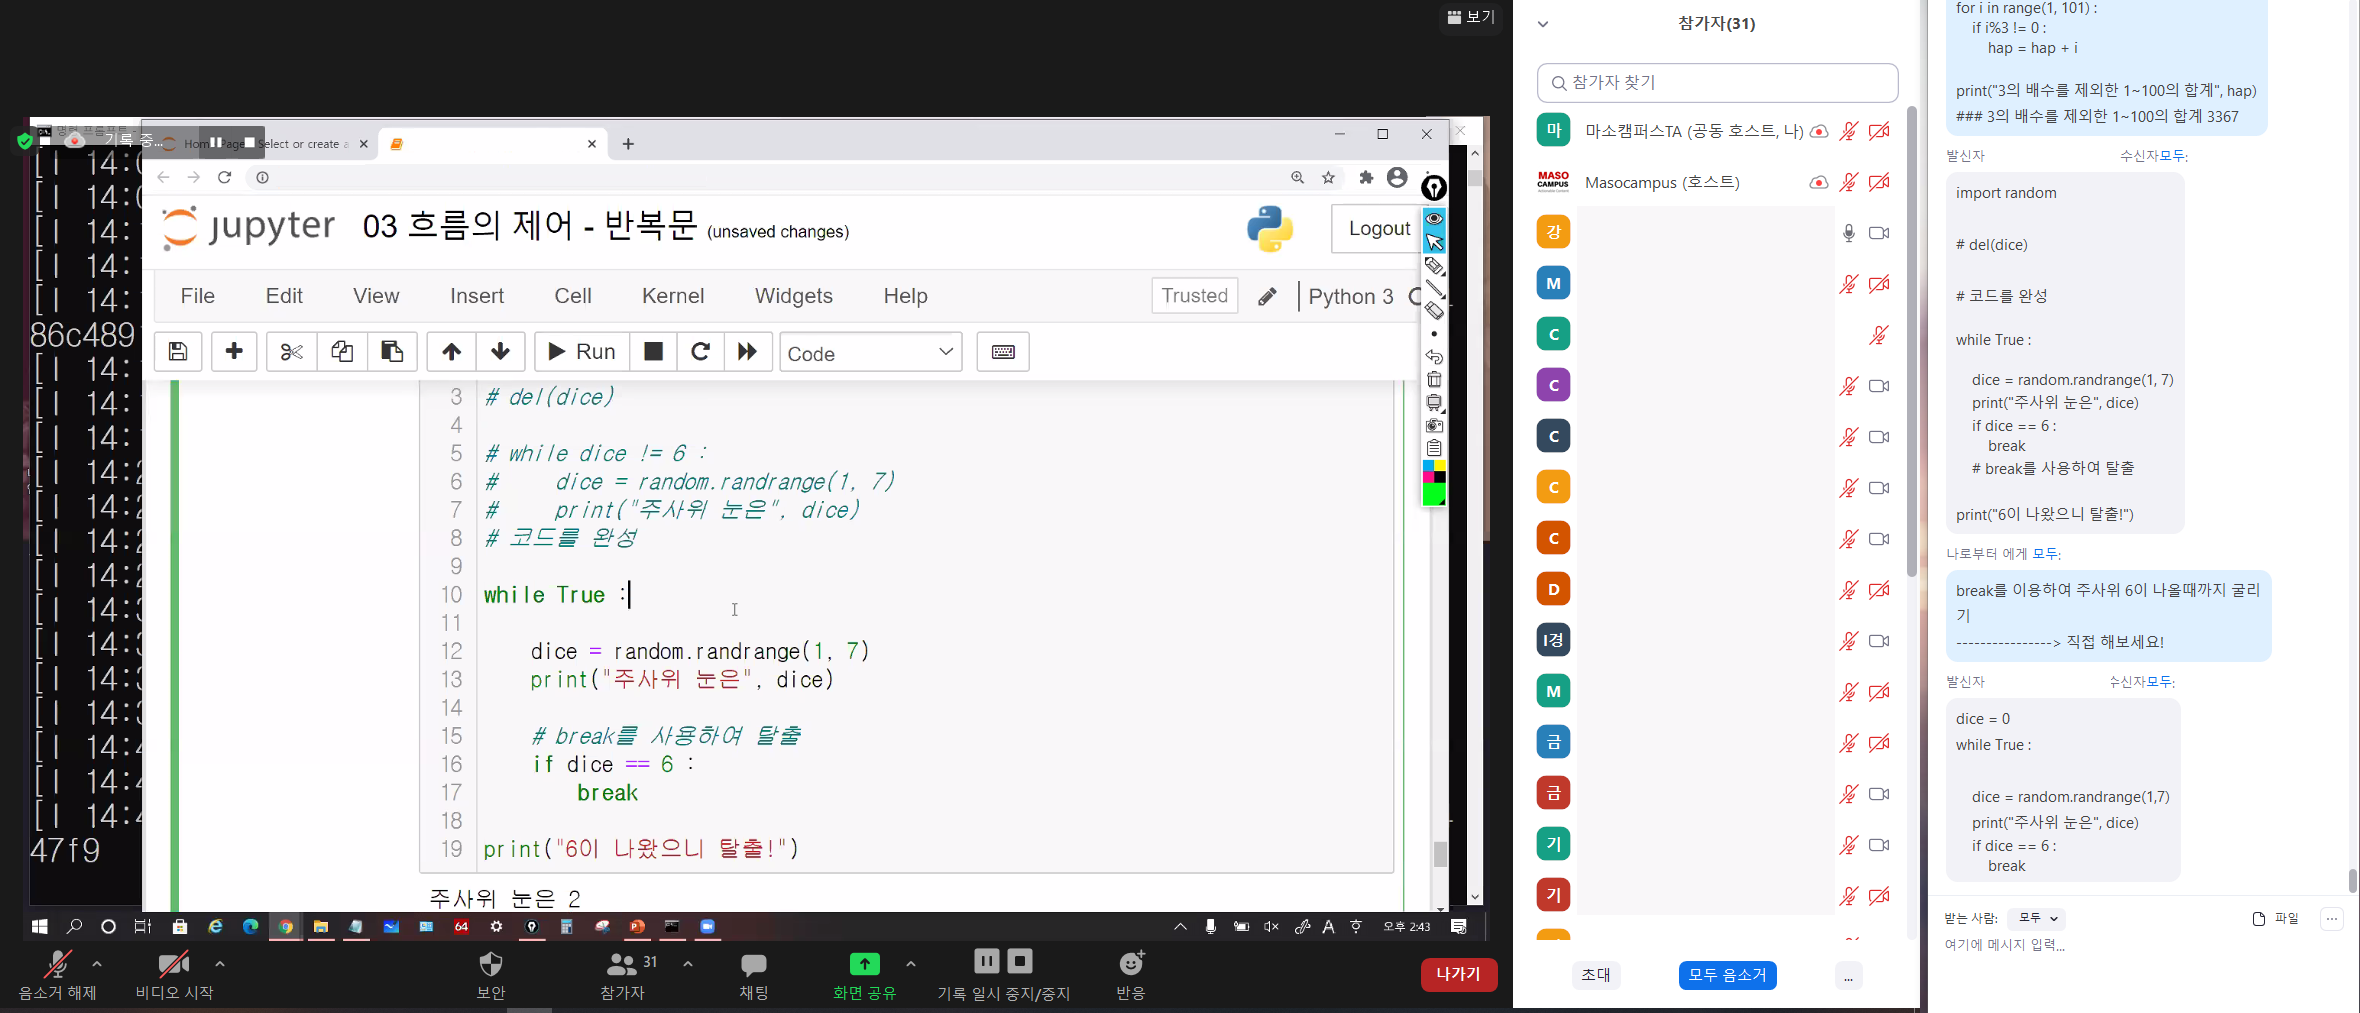Expand the chat recipient dropdown
This screenshot has width=2360, height=1013.
tap(2037, 918)
